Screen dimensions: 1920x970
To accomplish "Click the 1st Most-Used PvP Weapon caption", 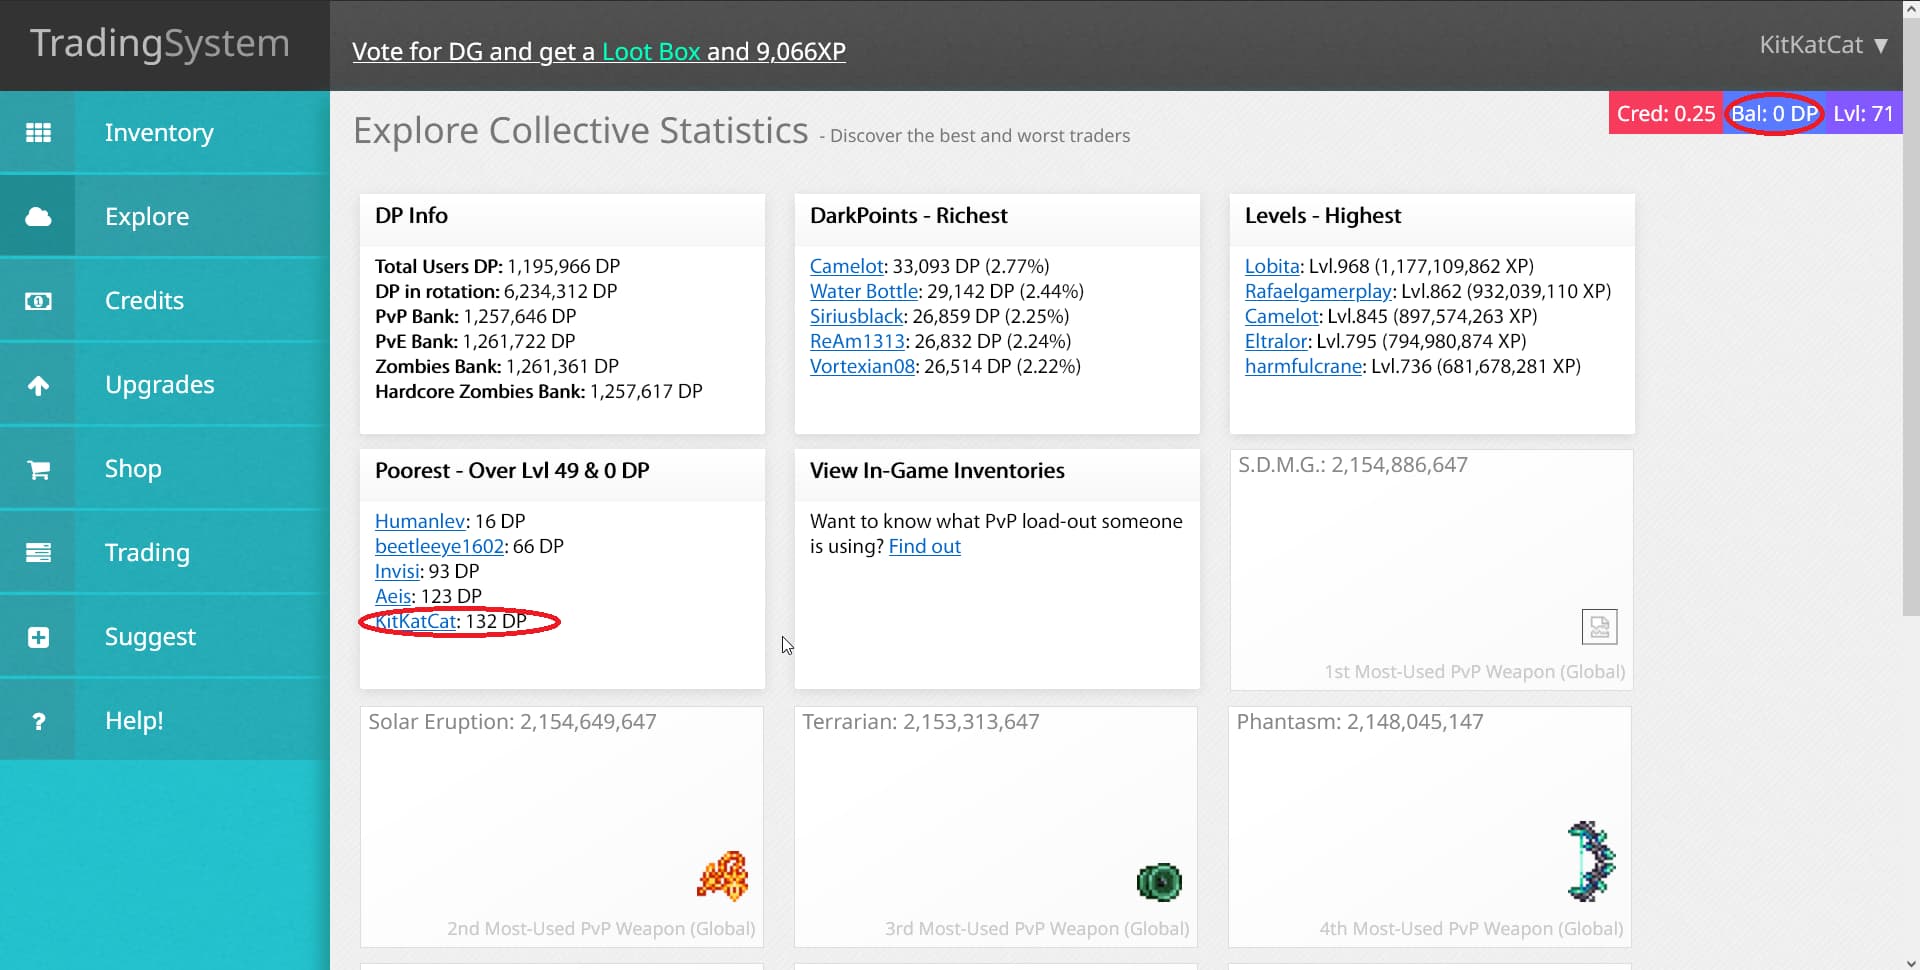I will [1475, 672].
